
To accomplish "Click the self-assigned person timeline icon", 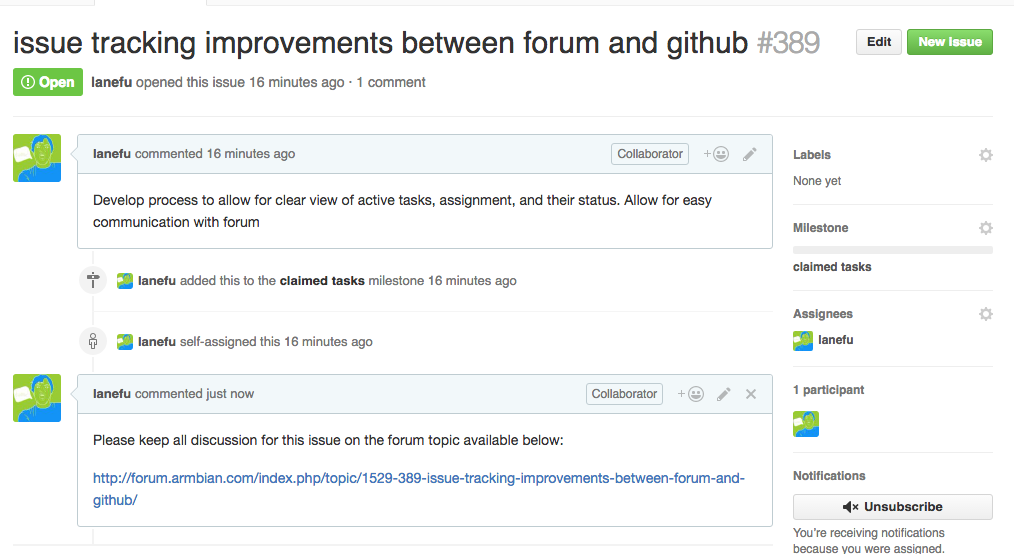I will (93, 341).
